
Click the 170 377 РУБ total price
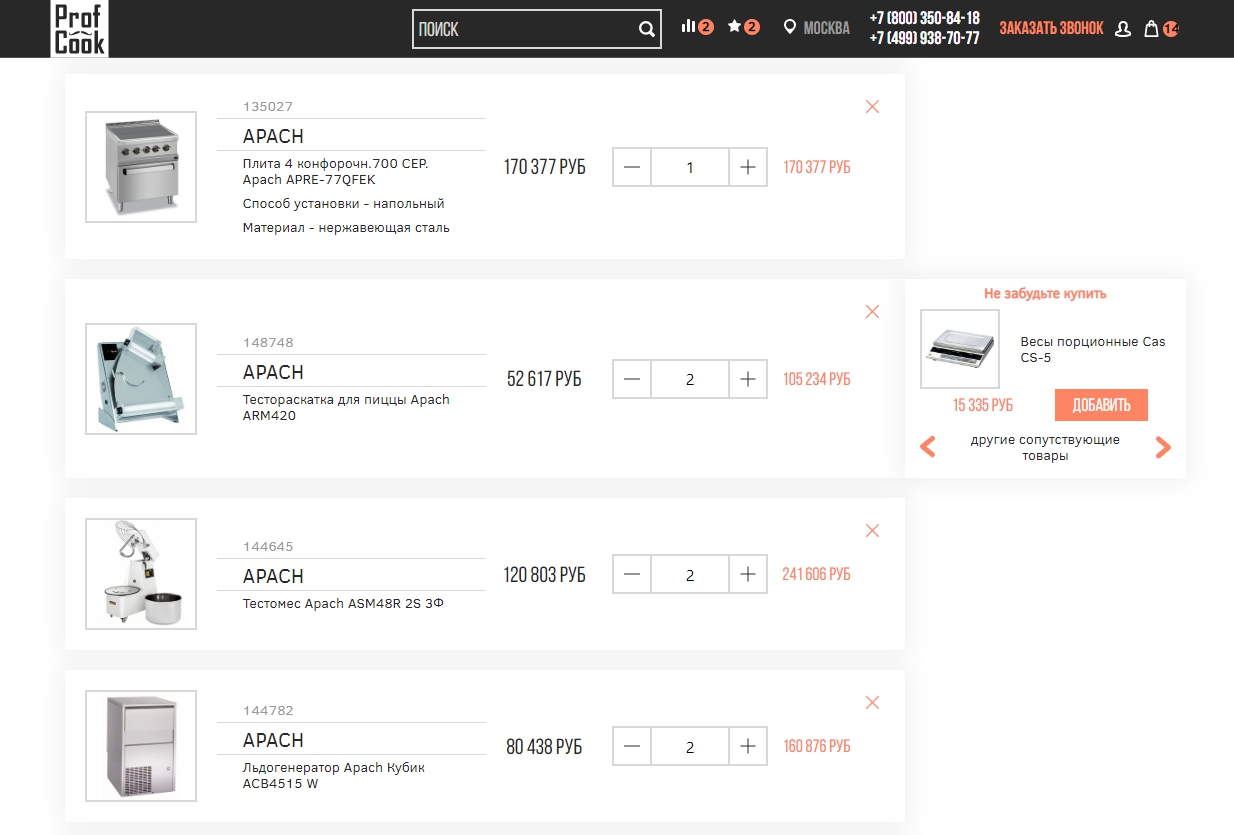pos(817,167)
